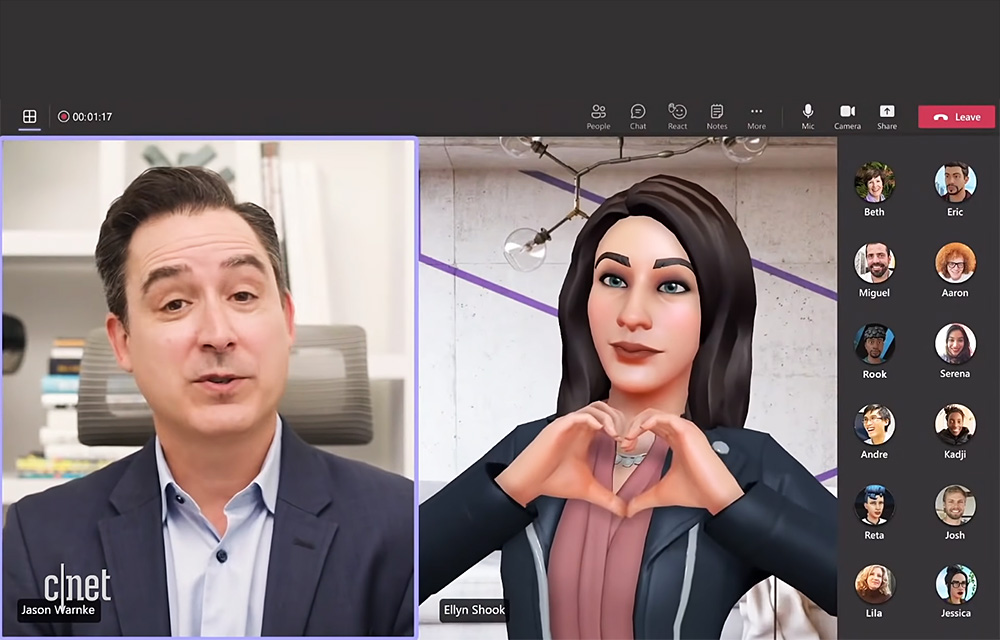Select Miguel's participant avatar
Viewport: 1000px width, 640px height.
(874, 263)
